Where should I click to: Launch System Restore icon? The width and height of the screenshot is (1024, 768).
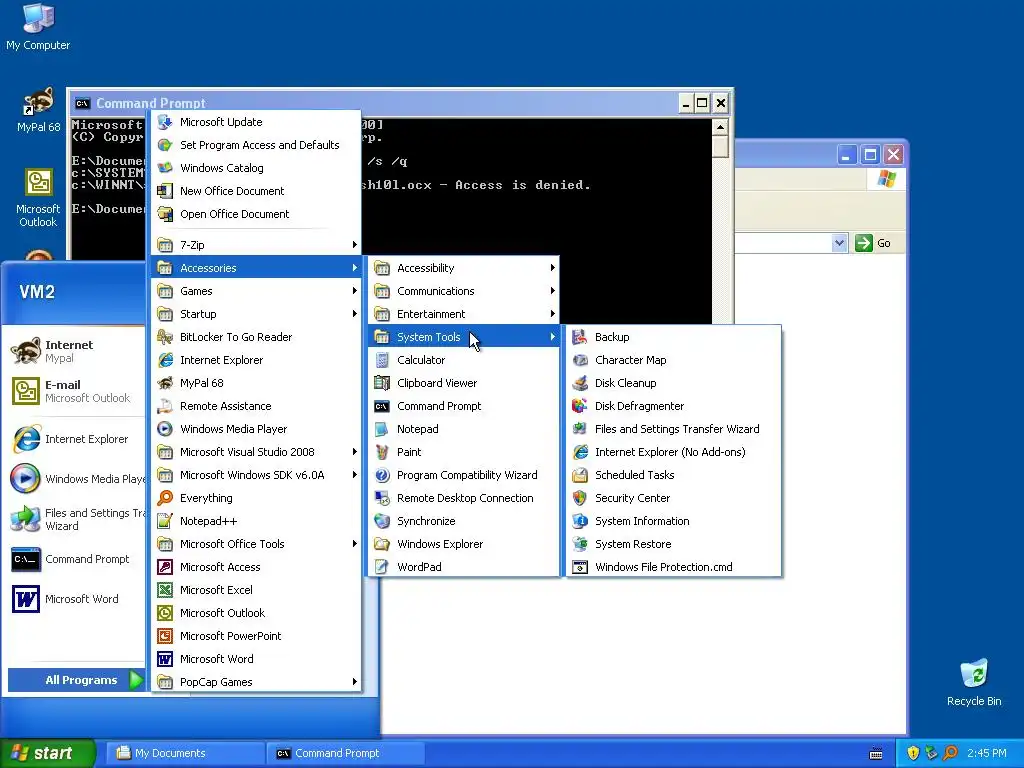tap(580, 543)
